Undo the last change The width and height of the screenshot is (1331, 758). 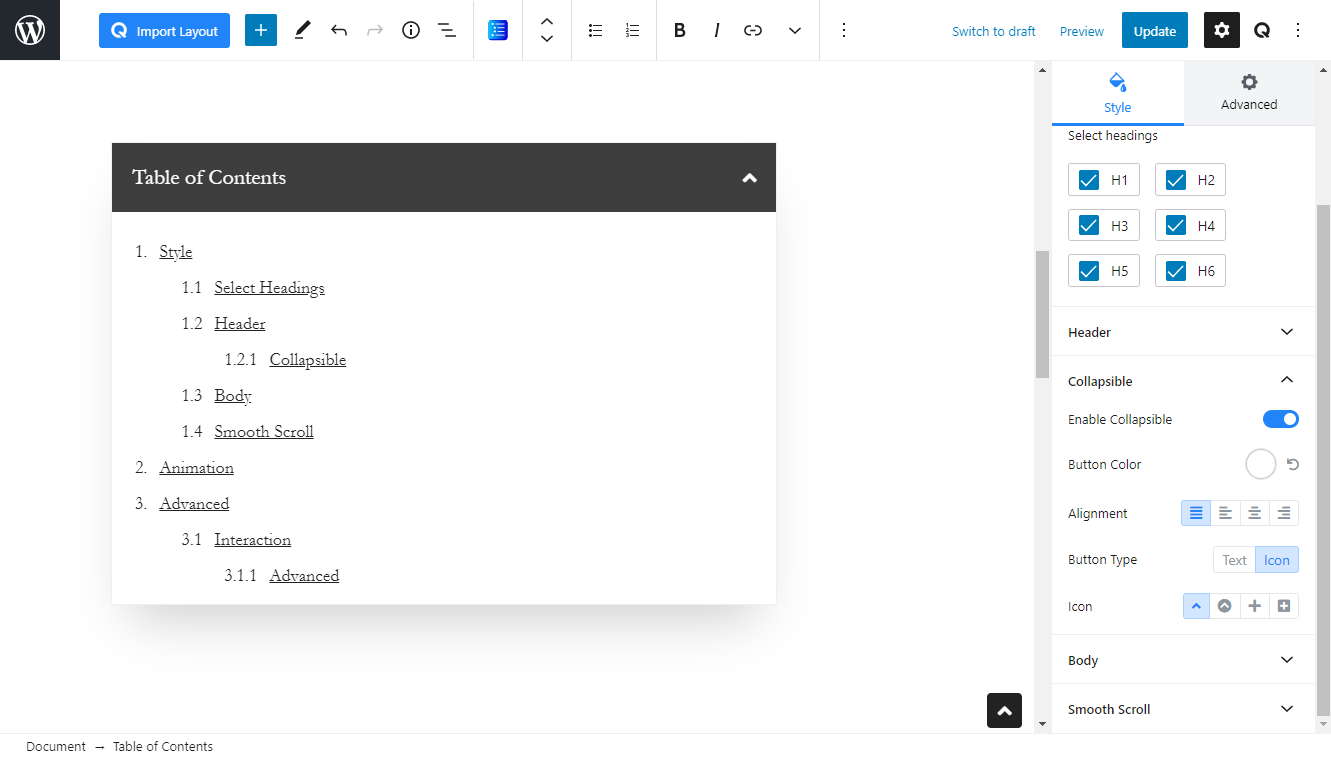(x=339, y=30)
